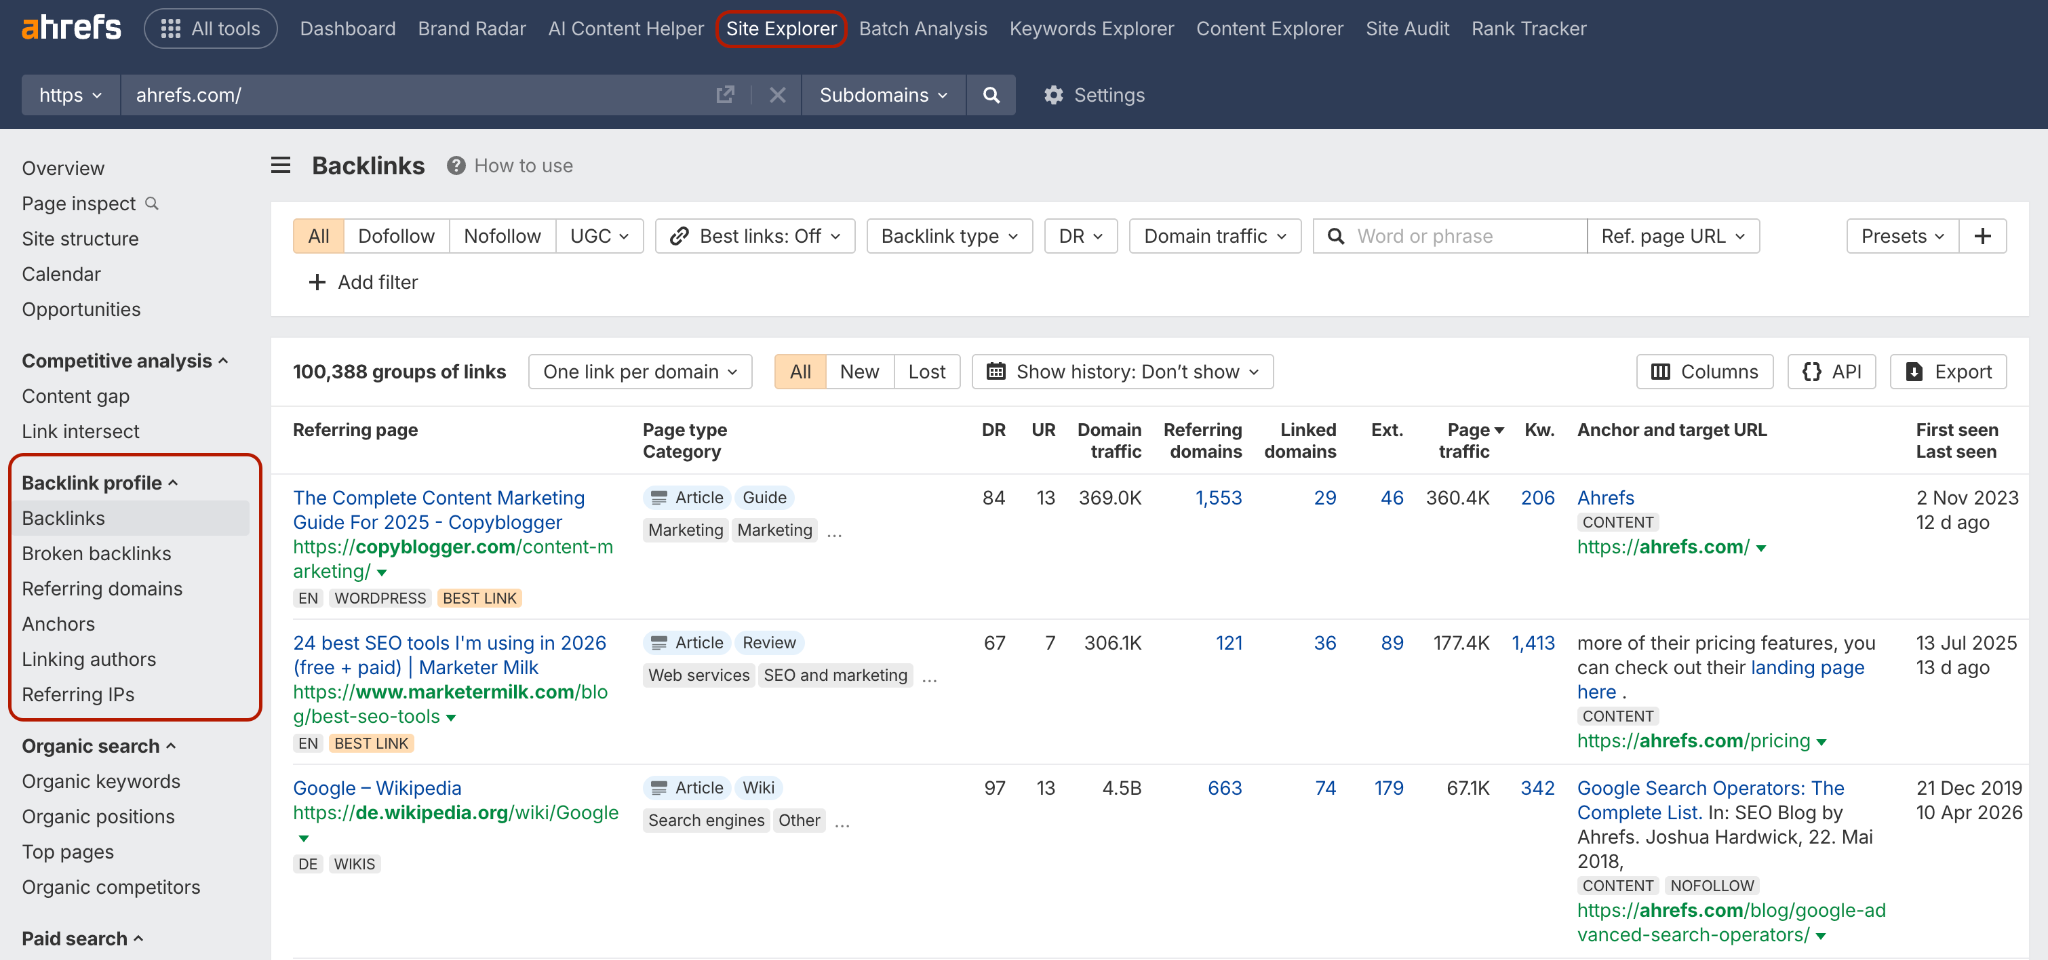This screenshot has height=960, width=2048.
Task: Collapse Organic search section
Action: (x=99, y=746)
